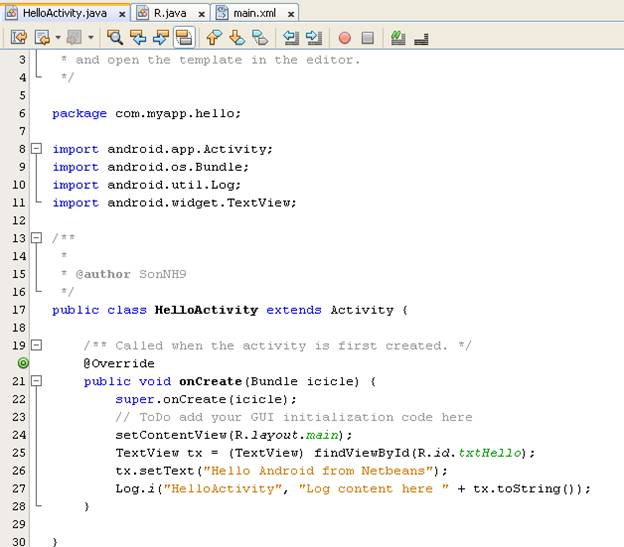Toggle Highlight Search button
This screenshot has height=547, width=624.
pos(184,37)
